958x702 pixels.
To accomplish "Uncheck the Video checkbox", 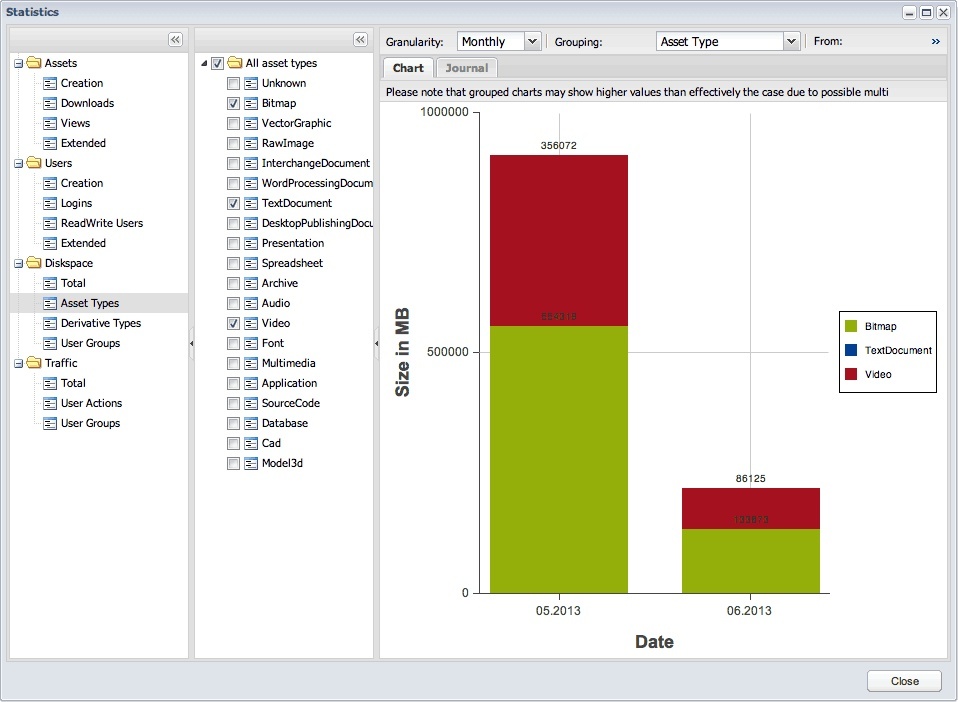I will tap(233, 323).
